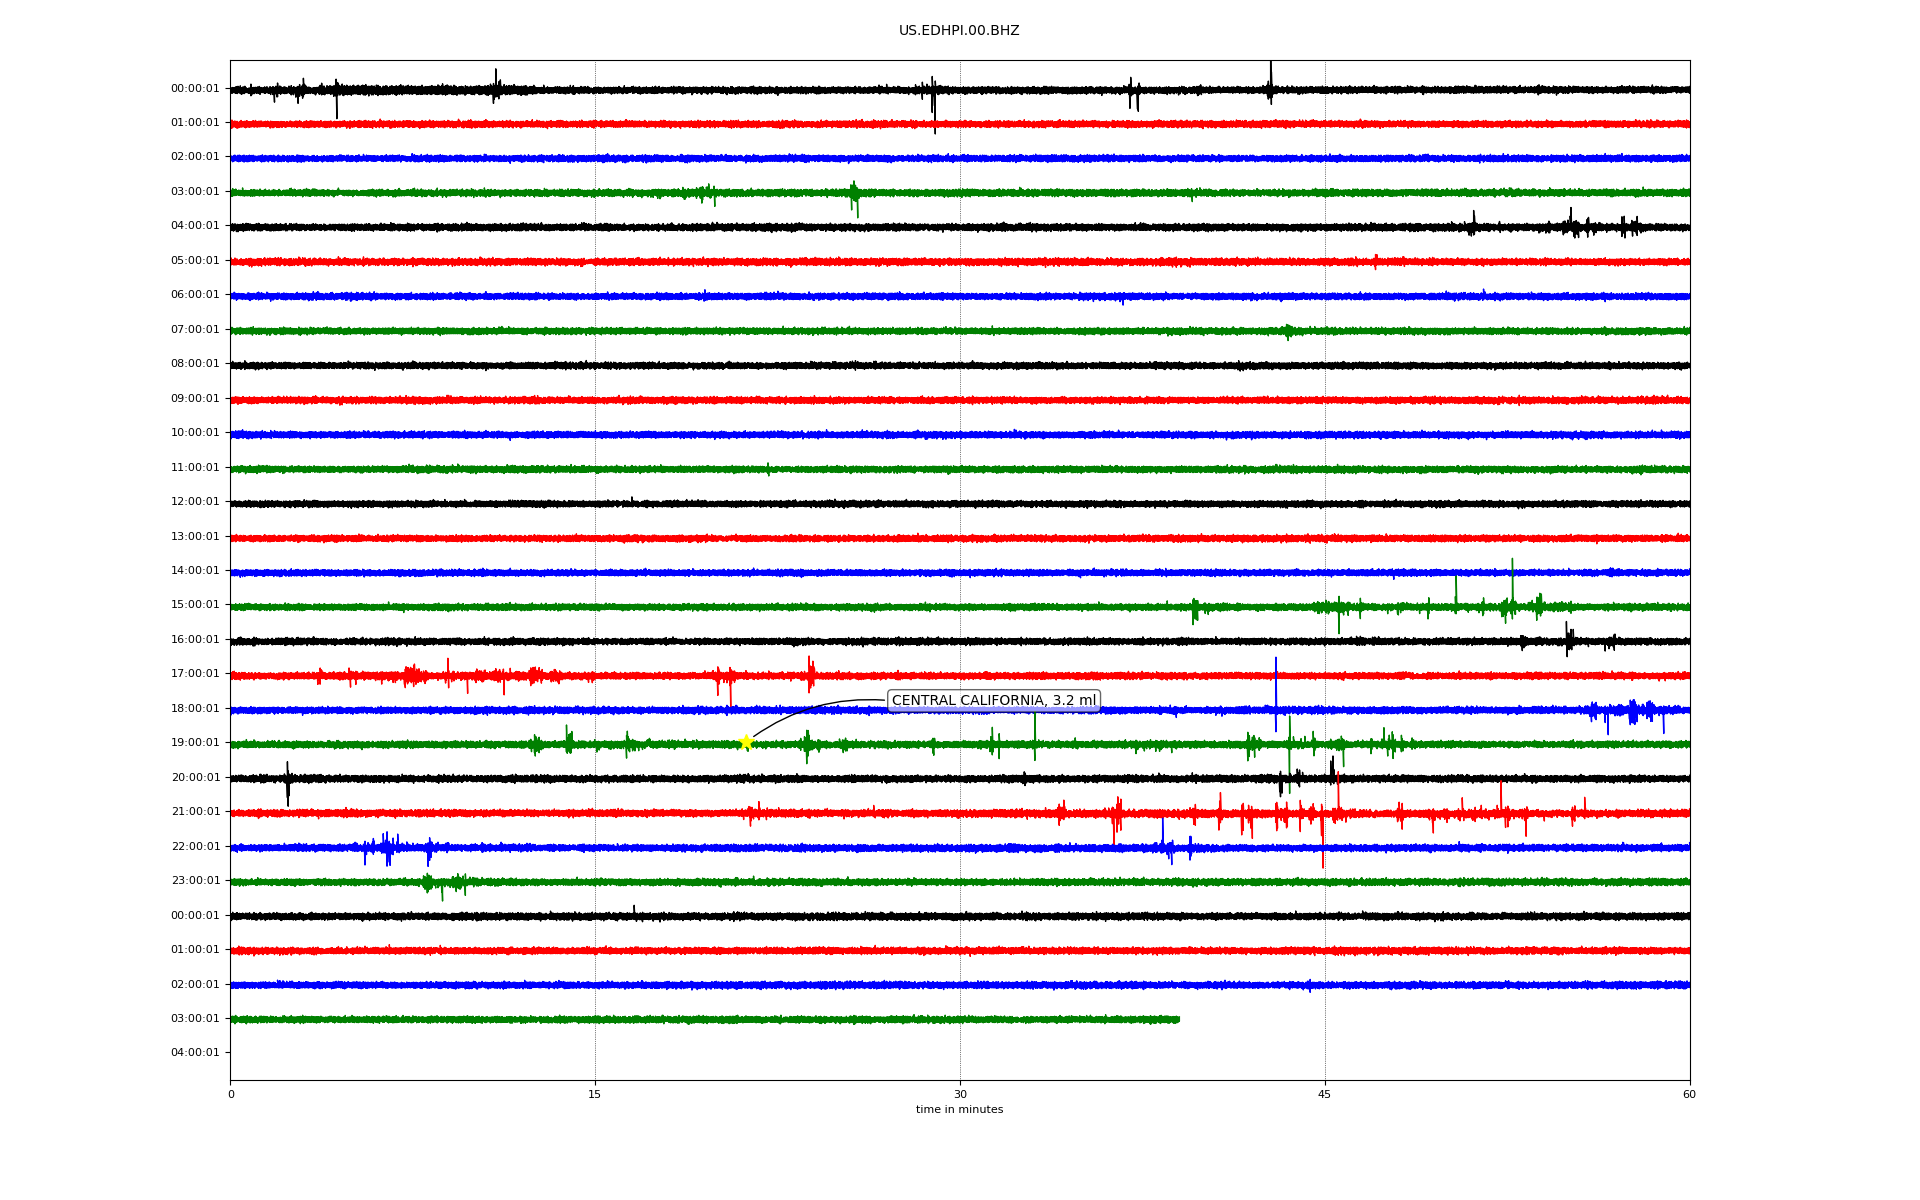Click the 13:00:01 time label
Screen dimensions: 1920x1200
click(195, 536)
